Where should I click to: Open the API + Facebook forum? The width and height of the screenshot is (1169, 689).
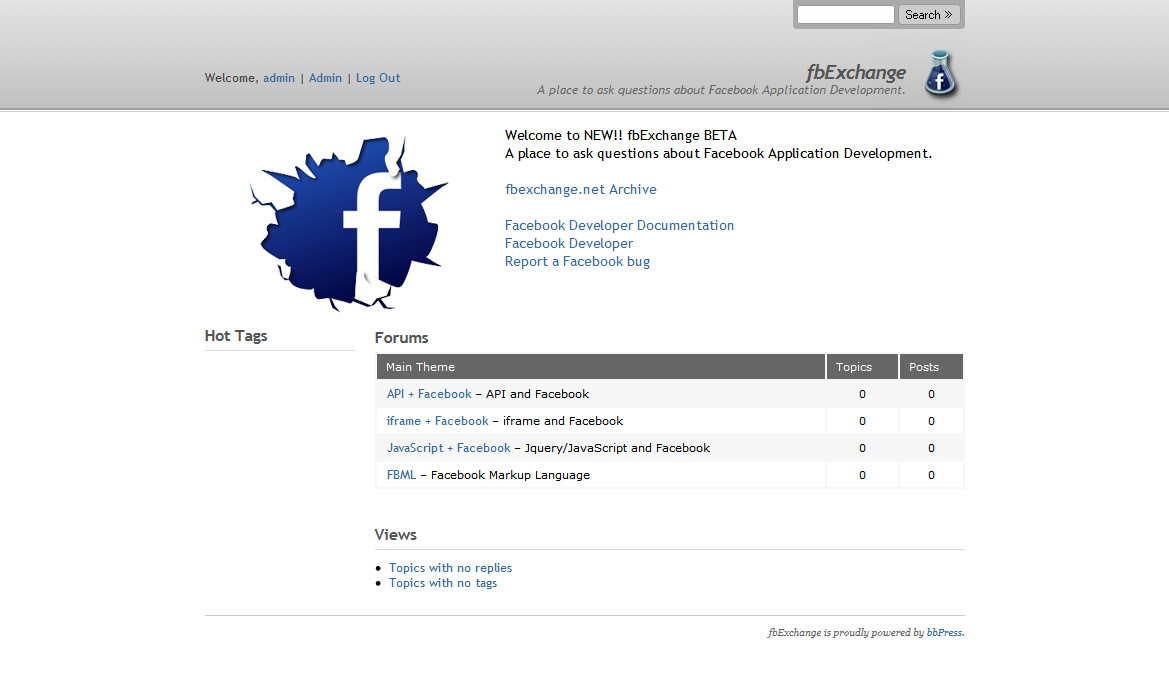(x=429, y=394)
